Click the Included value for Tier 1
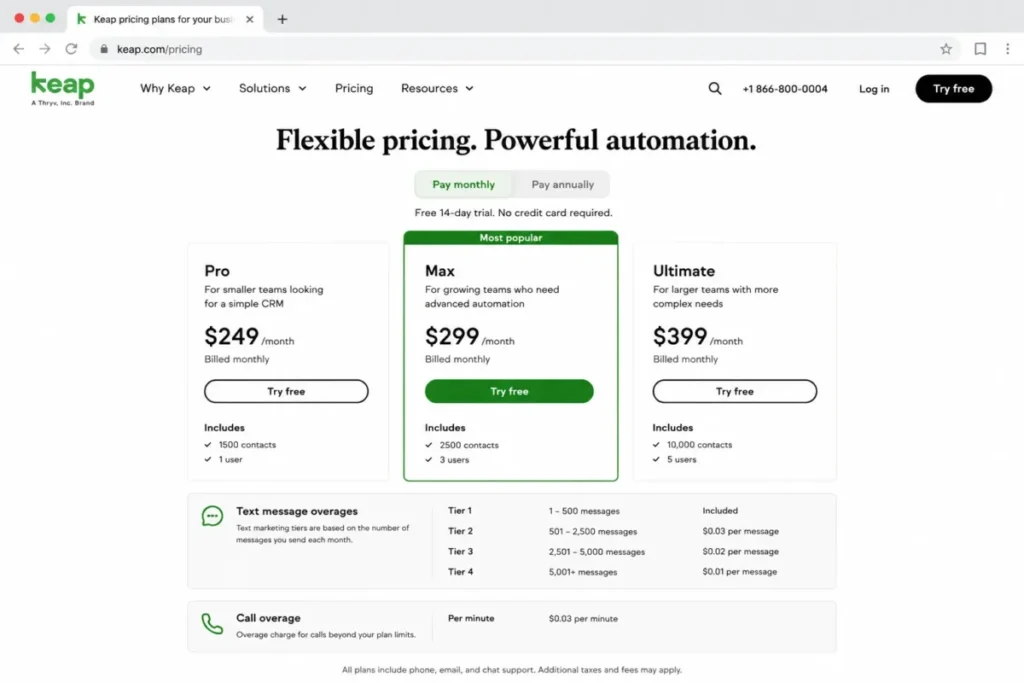1024x683 pixels. point(720,511)
